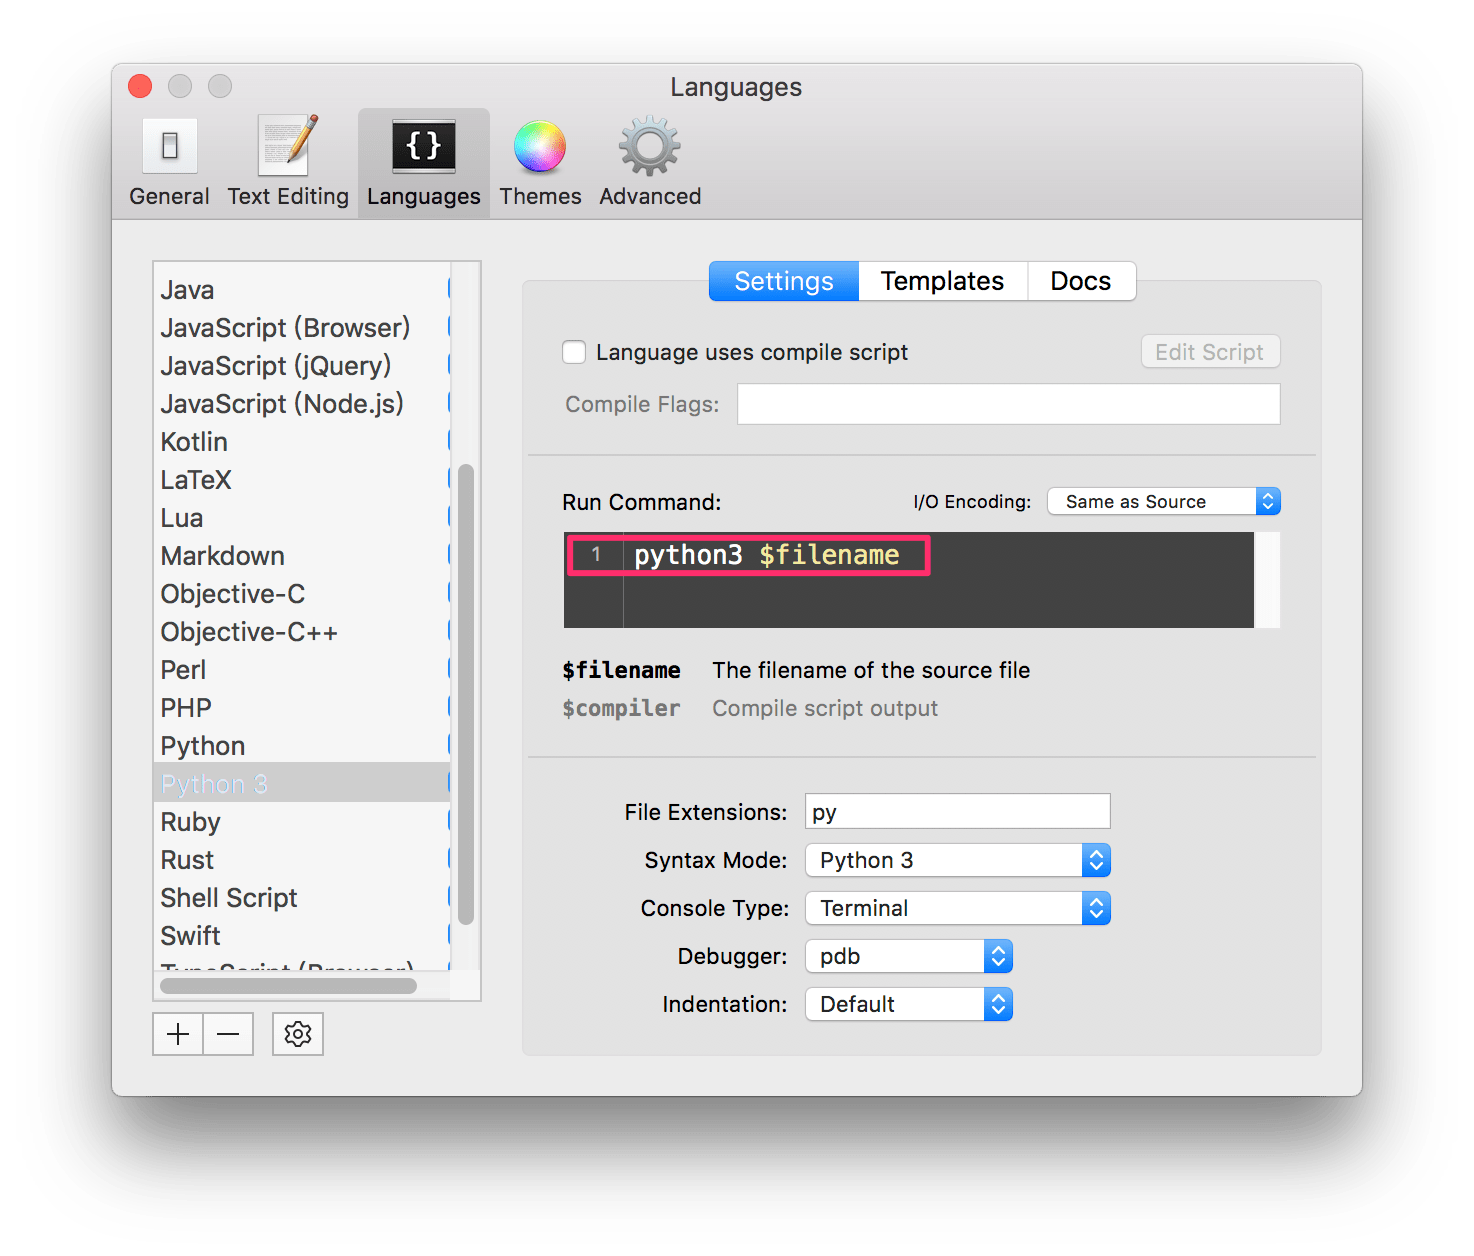Click inside the File Extensions field
1474x1256 pixels.
[x=956, y=811]
